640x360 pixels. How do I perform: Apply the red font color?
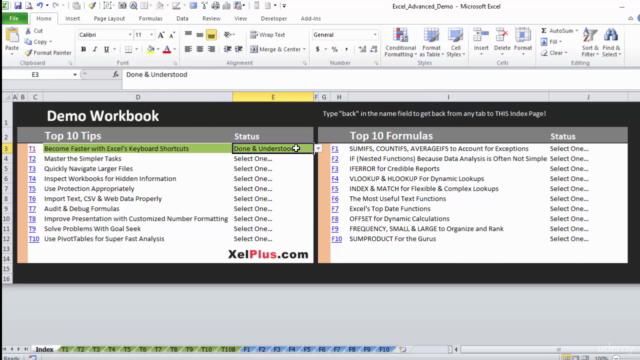coord(167,49)
